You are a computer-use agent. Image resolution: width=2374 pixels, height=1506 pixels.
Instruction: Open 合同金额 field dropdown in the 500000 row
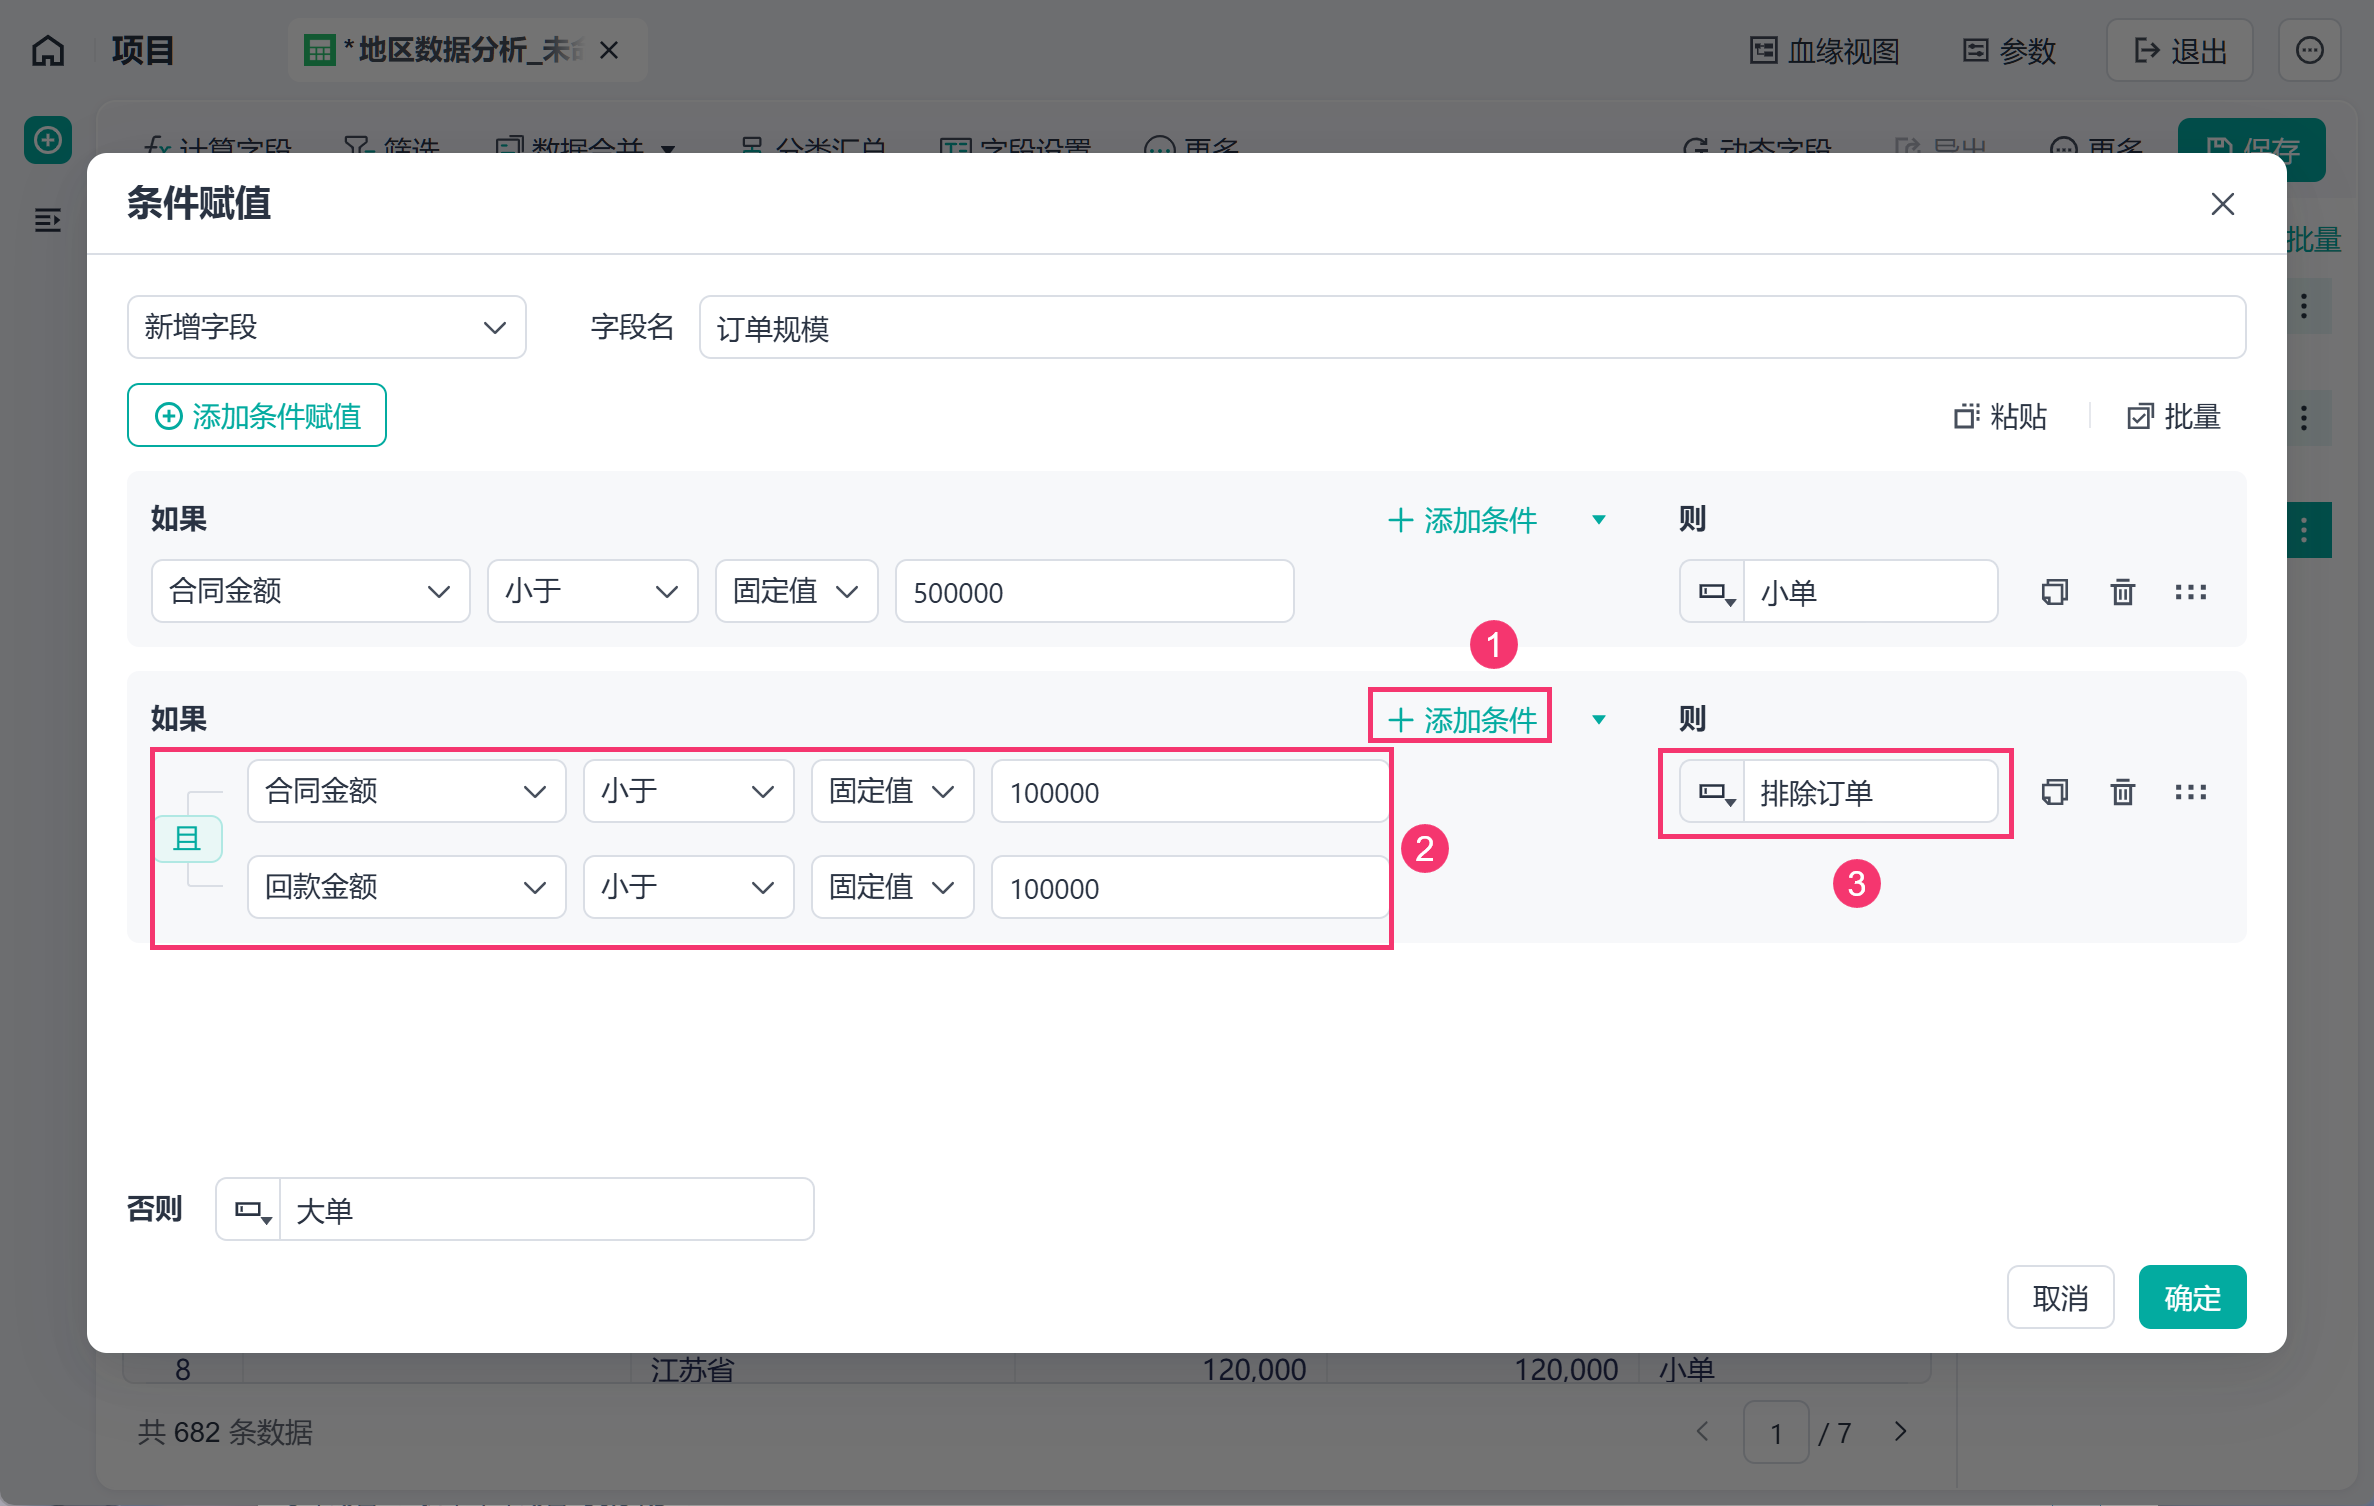(x=311, y=591)
